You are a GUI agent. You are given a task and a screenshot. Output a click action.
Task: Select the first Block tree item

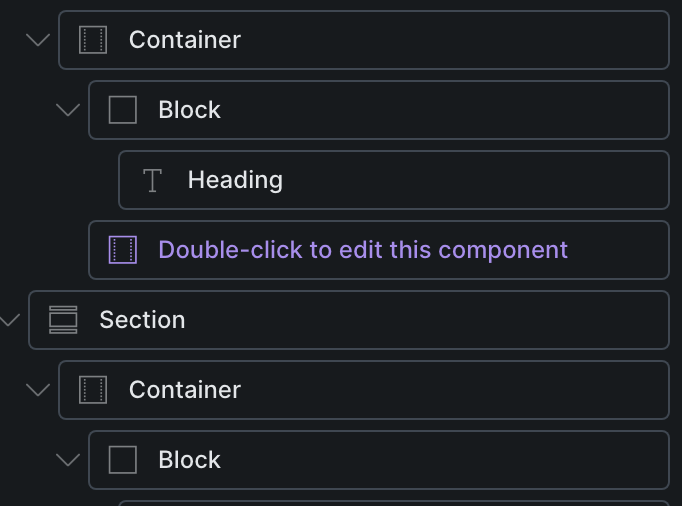click(x=379, y=110)
